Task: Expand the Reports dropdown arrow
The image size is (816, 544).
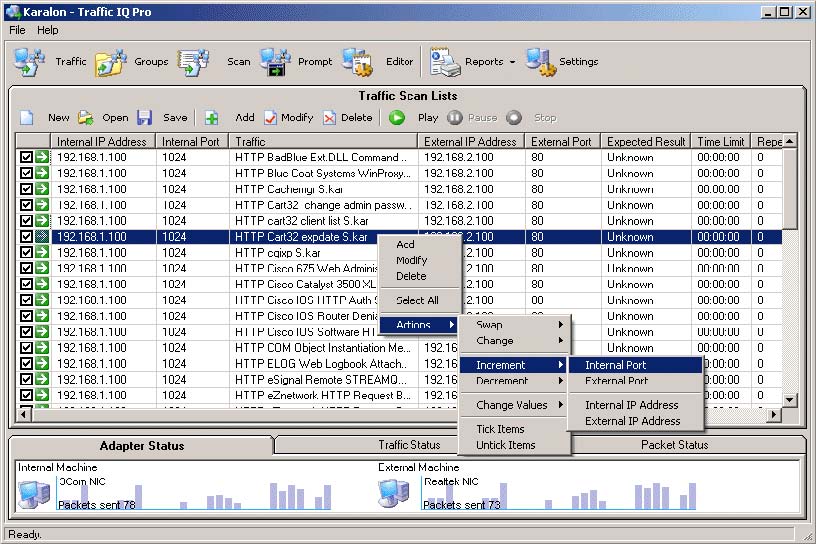Action: coord(512,62)
